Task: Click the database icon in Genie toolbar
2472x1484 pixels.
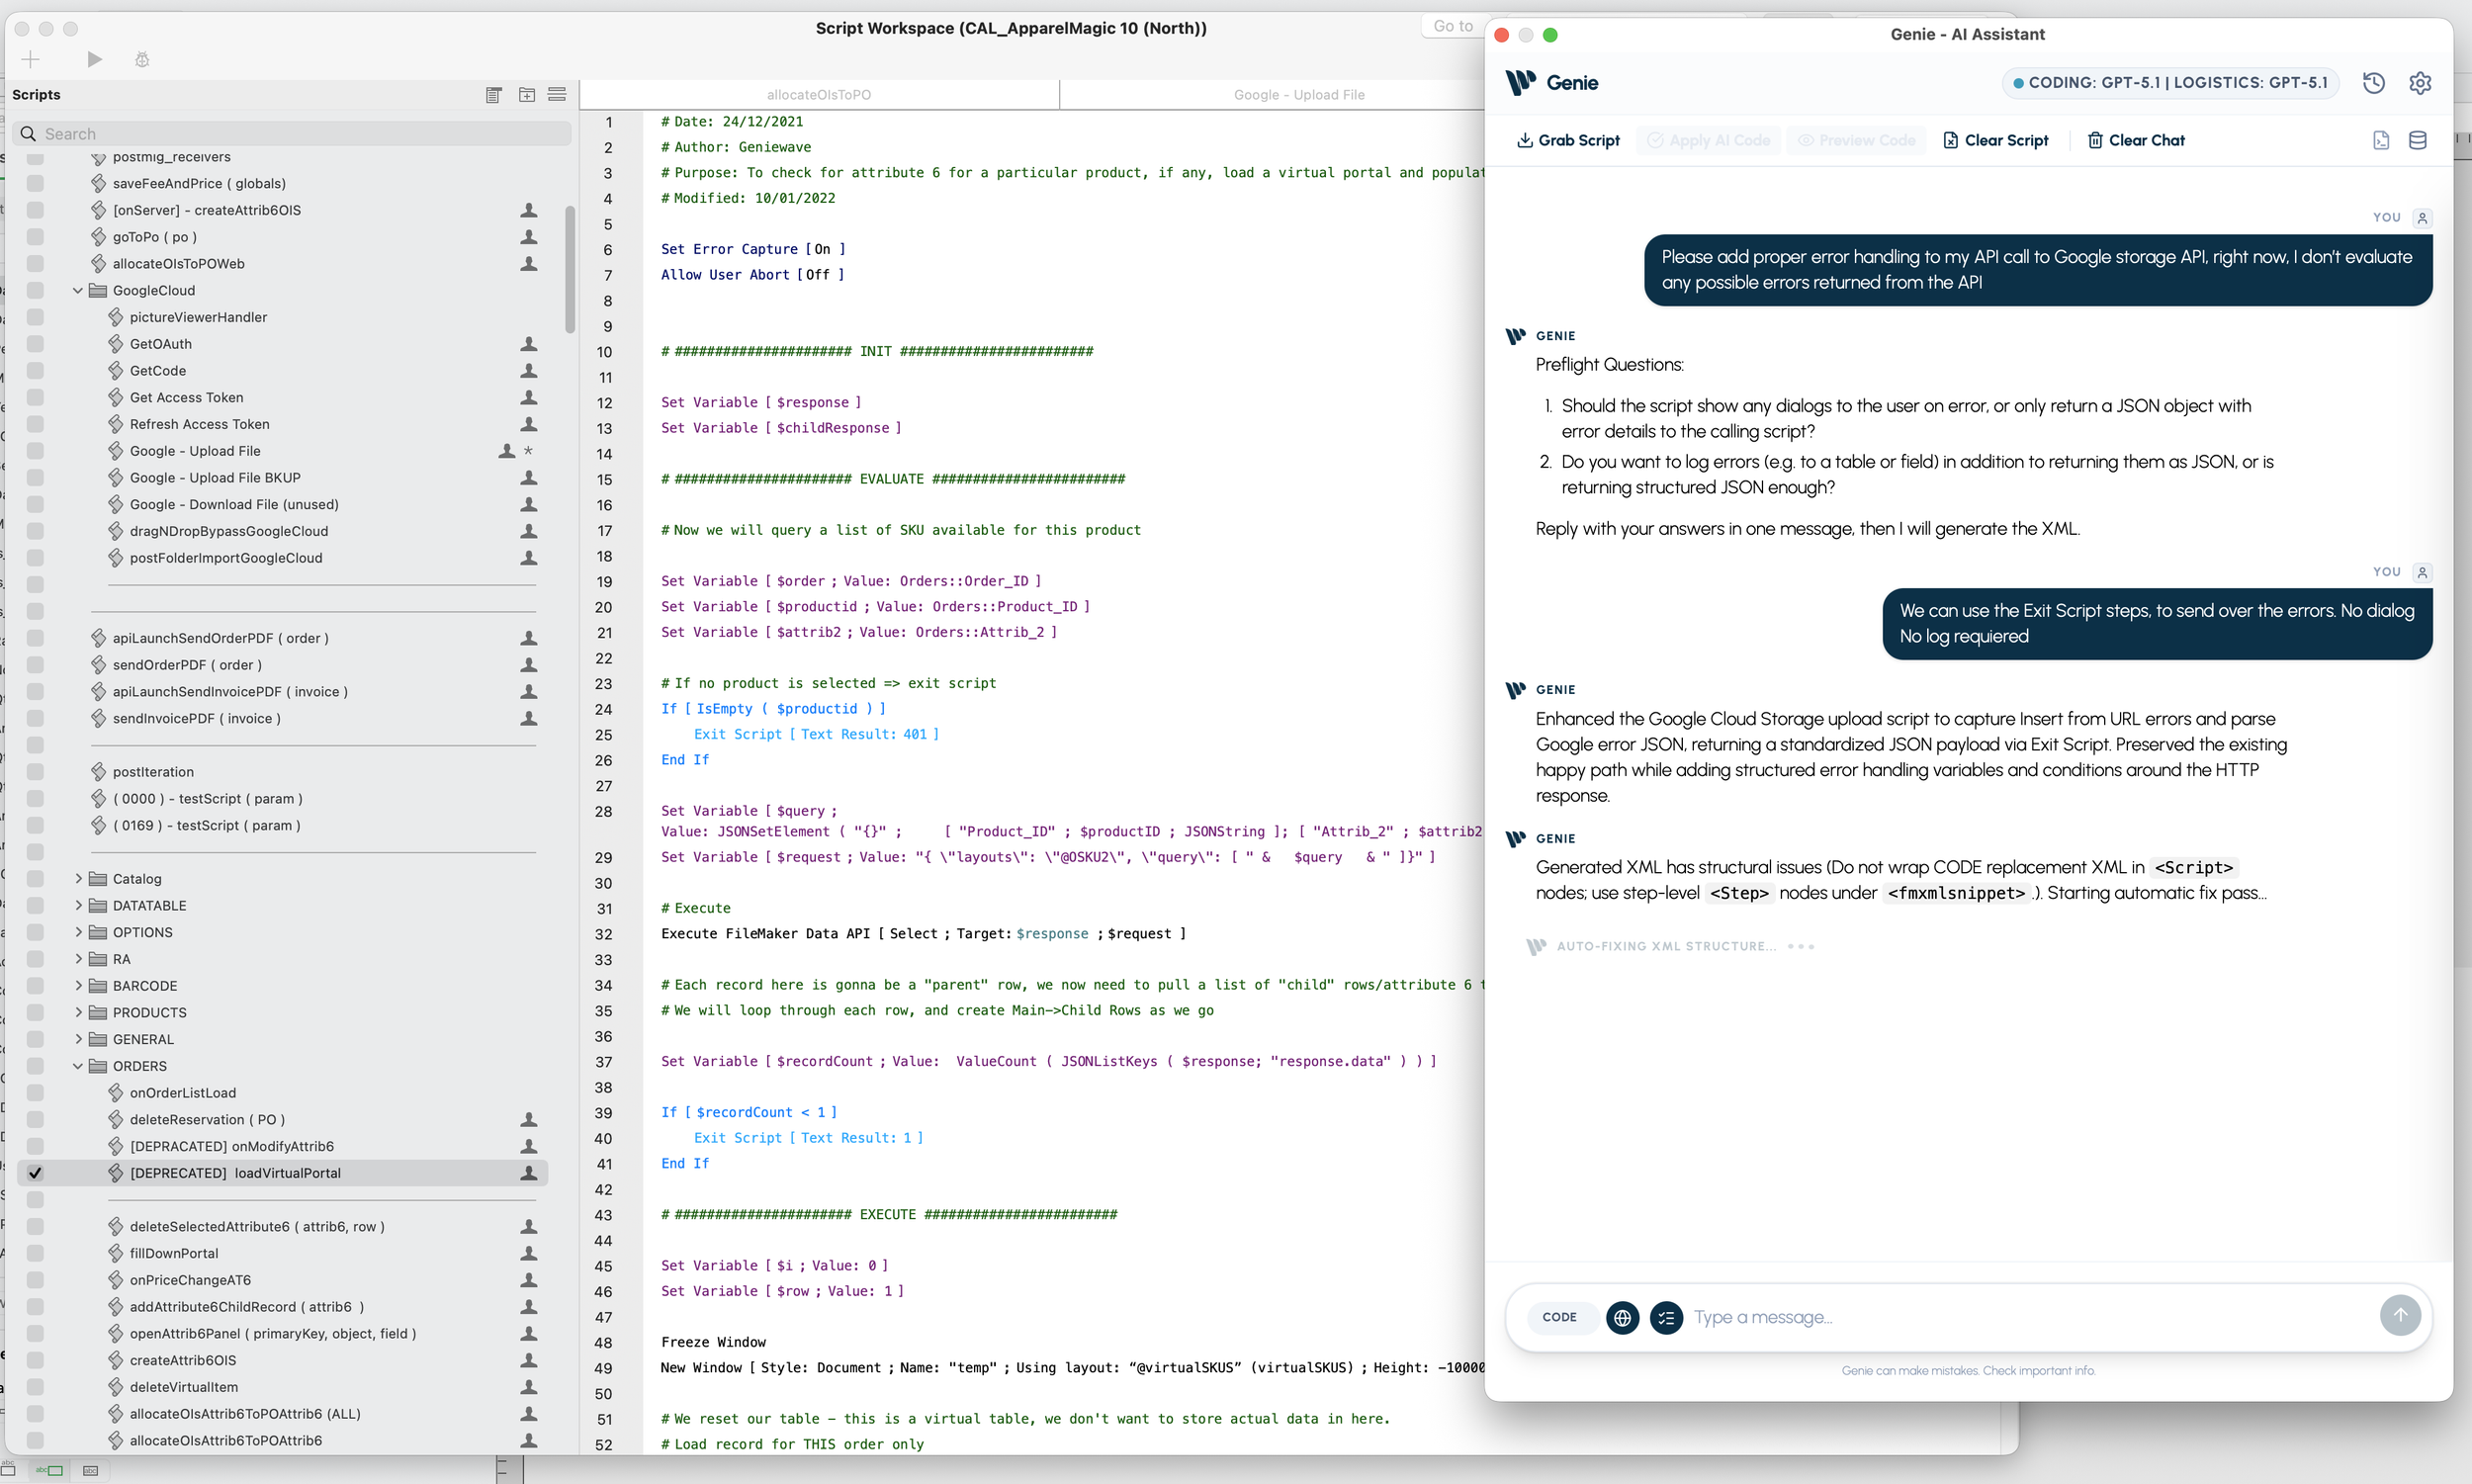Action: (x=2417, y=140)
